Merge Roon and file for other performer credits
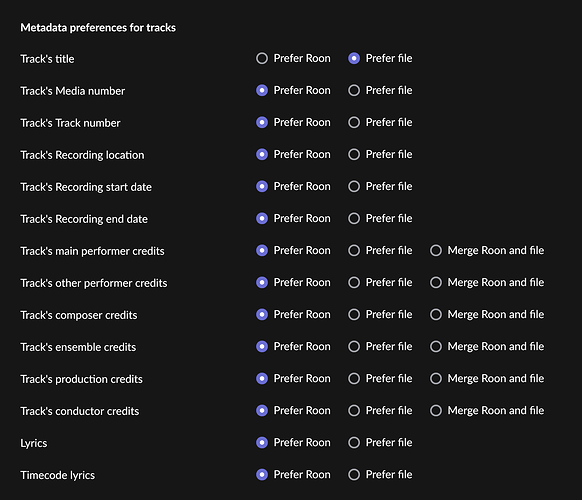 pos(436,282)
